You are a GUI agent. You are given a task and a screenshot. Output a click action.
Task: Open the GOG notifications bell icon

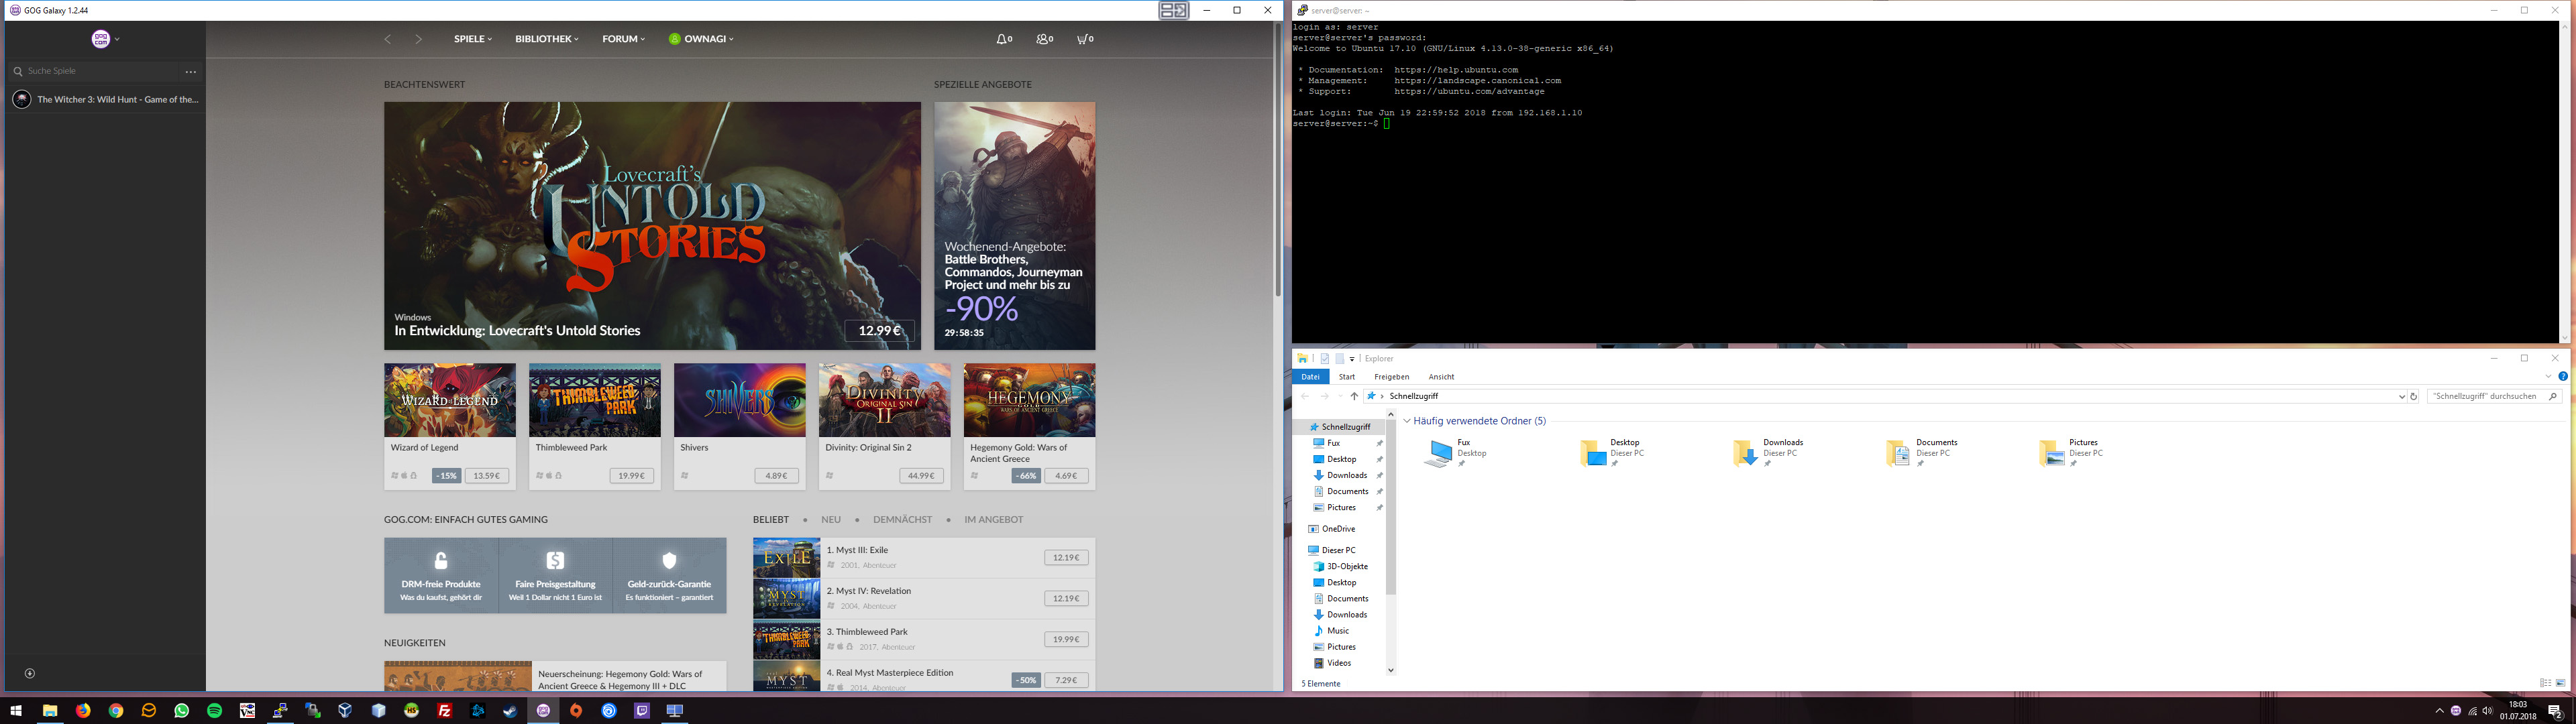1004,39
